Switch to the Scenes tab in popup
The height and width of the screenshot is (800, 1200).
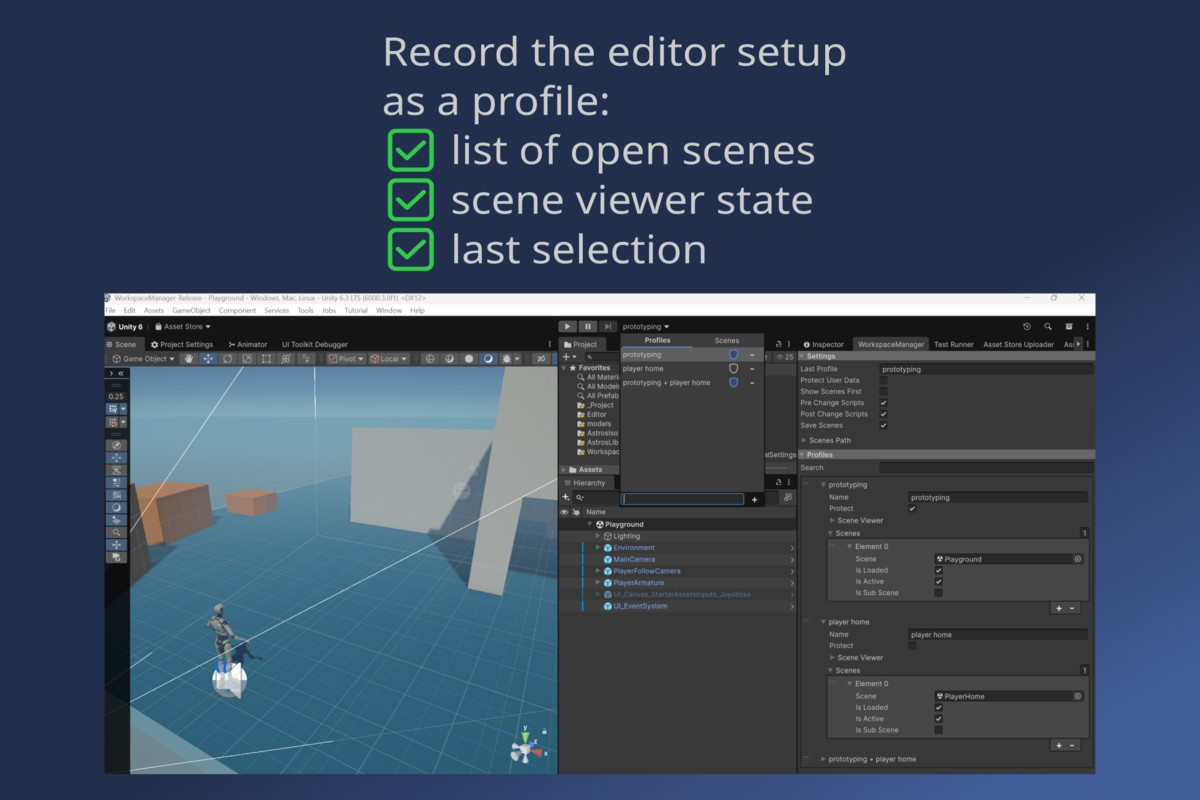point(727,340)
